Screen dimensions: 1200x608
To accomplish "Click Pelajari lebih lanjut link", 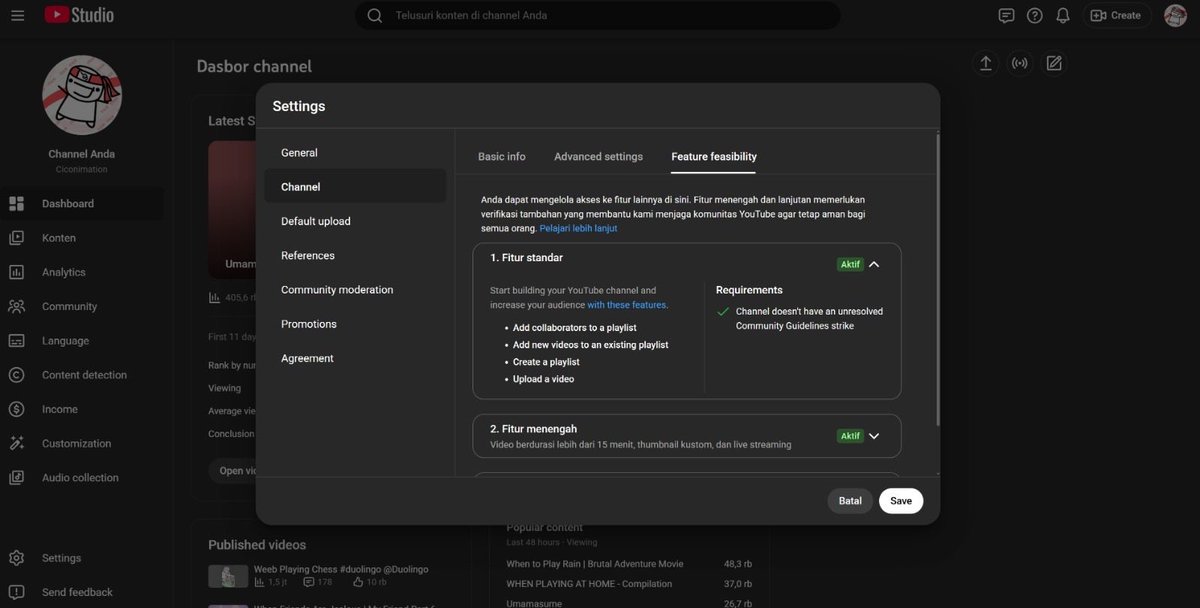I will pyautogui.click(x=578, y=228).
